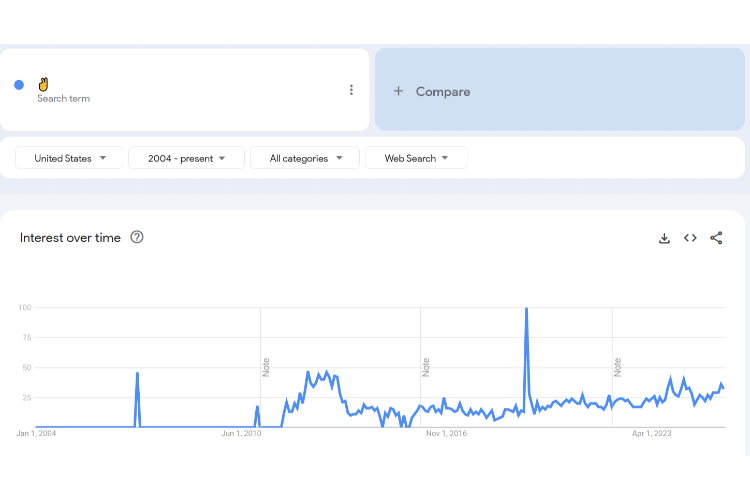
Task: Click the last data point at the line's right end
Action: coord(724,388)
